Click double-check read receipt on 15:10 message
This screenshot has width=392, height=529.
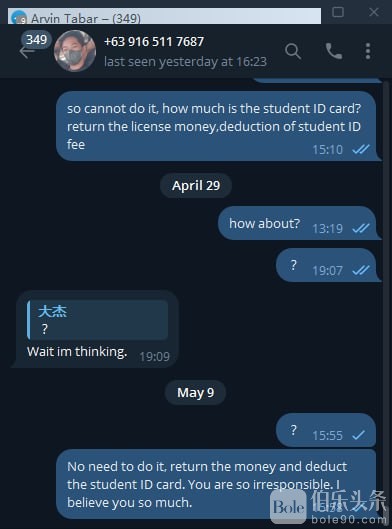361,149
